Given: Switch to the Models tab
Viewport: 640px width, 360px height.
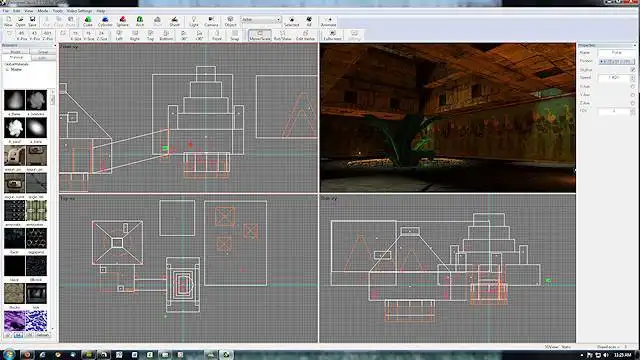Looking at the screenshot, I should (16, 52).
